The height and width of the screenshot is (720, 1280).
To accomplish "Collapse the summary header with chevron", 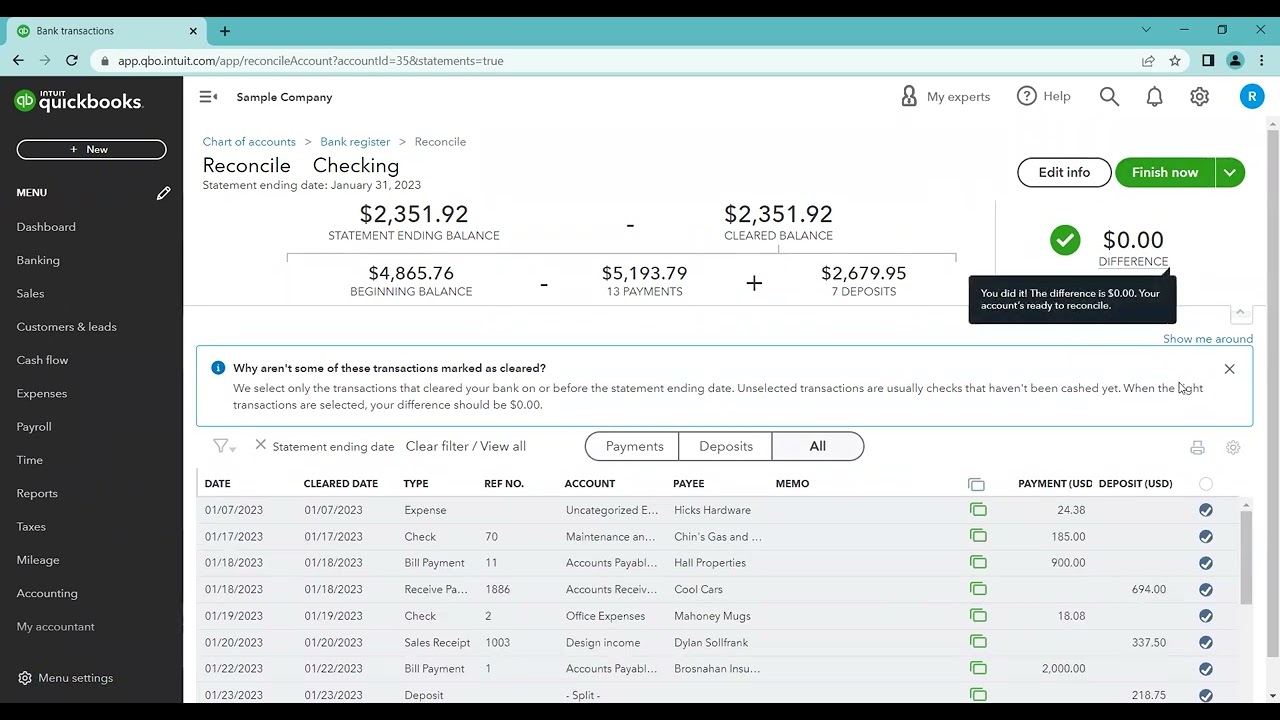I will (1240, 313).
